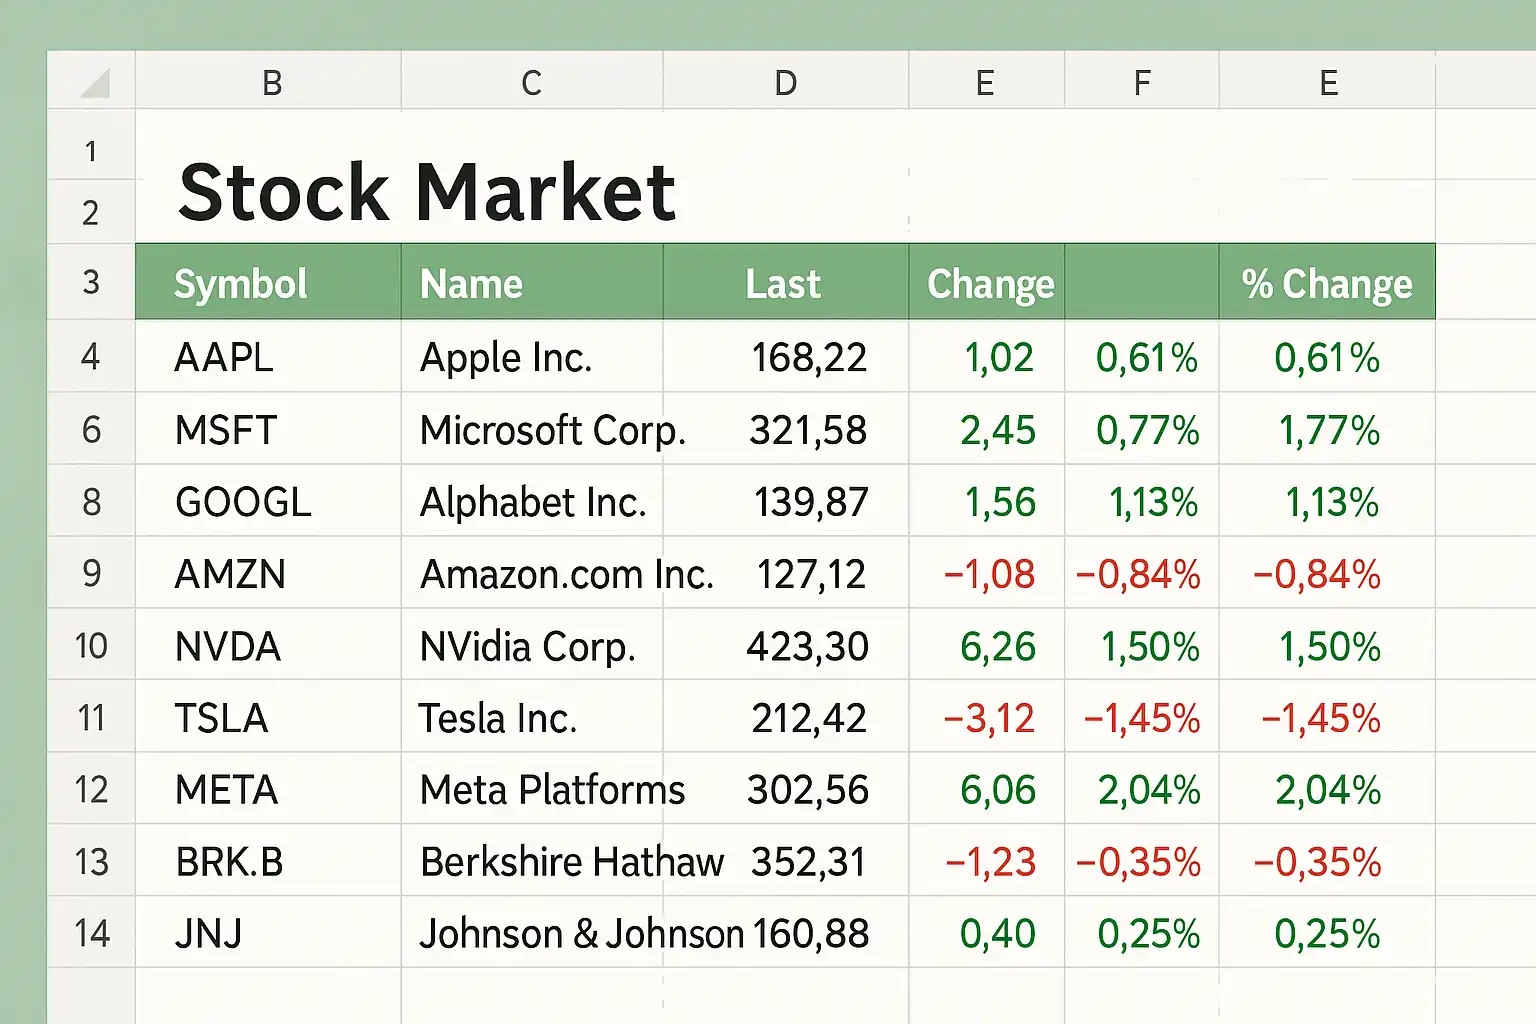Image resolution: width=1536 pixels, height=1024 pixels.
Task: Click the select-all corner triangle
Action: click(94, 83)
